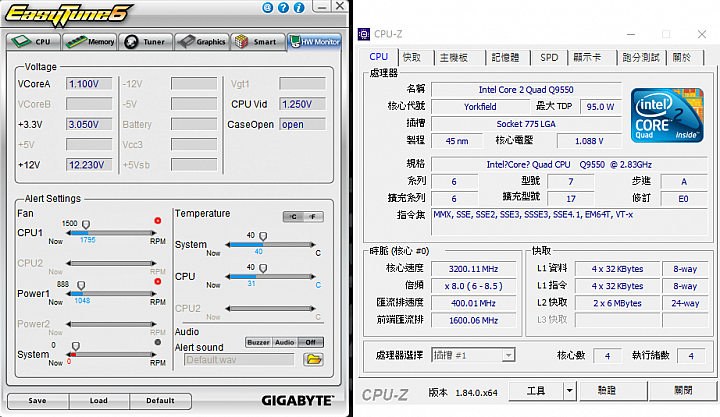720x417 pixels.
Task: Click the 關閉 button in CPU-Z
Action: tap(683, 391)
